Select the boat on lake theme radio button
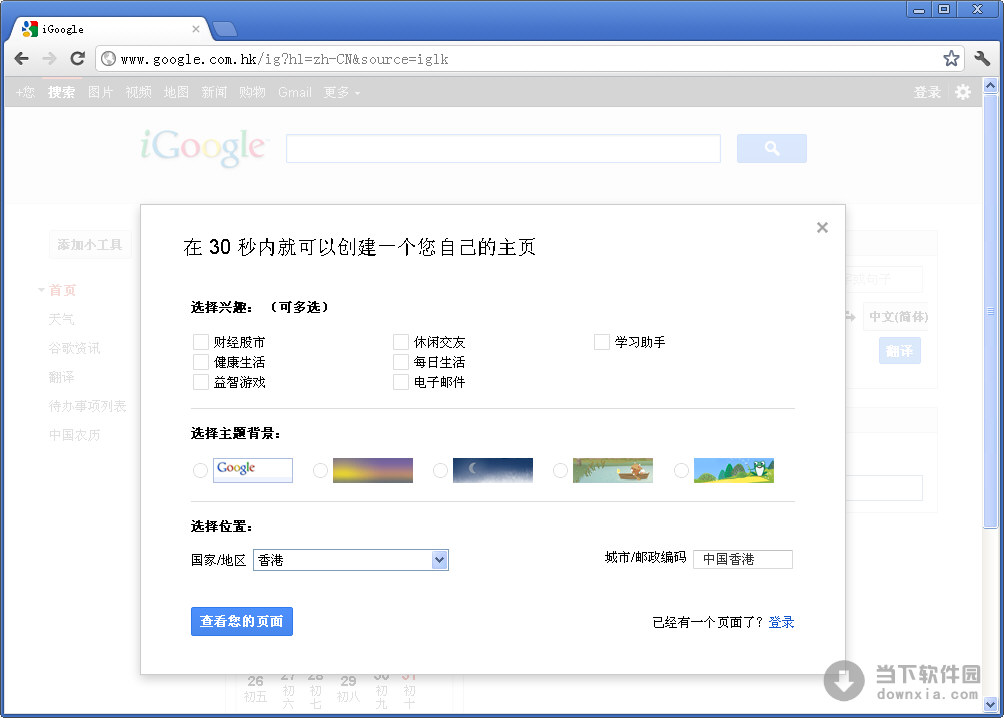This screenshot has width=1004, height=718. (x=560, y=471)
